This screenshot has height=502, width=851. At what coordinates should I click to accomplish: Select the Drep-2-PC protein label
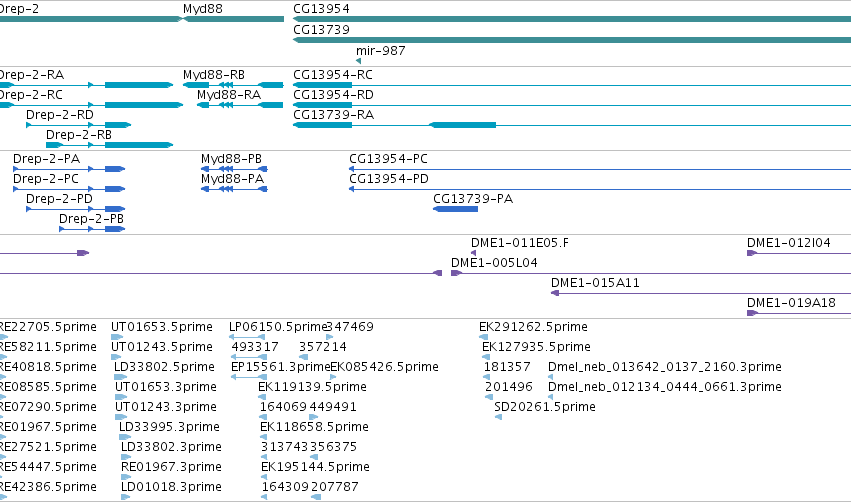46,179
